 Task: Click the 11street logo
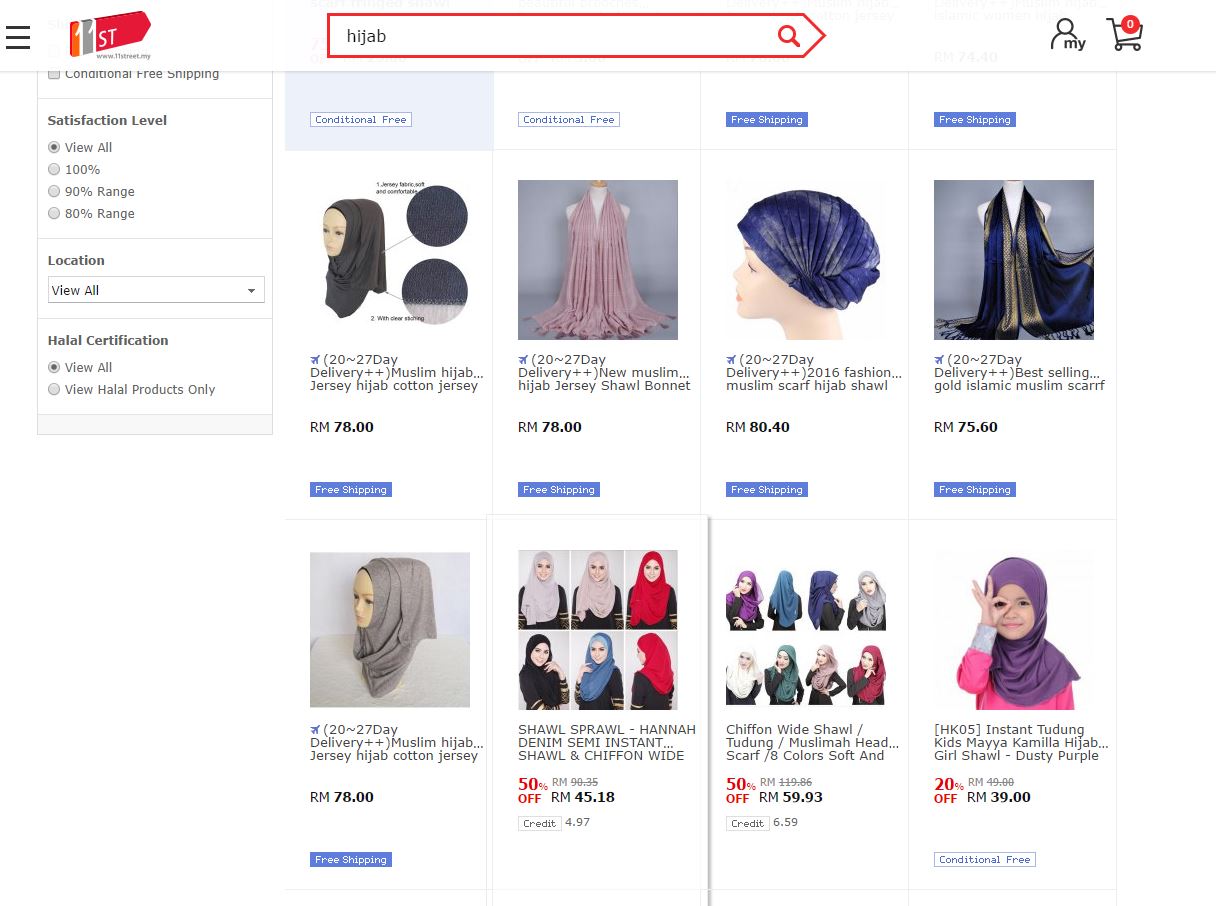(x=109, y=35)
